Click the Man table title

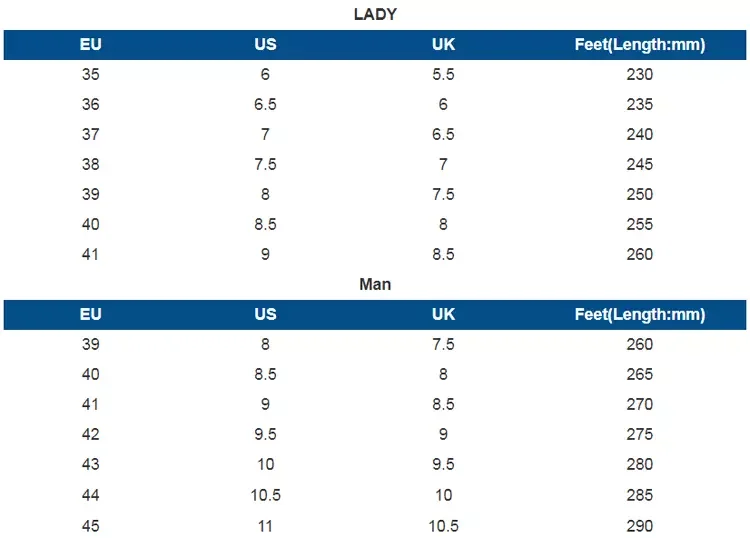click(x=375, y=285)
